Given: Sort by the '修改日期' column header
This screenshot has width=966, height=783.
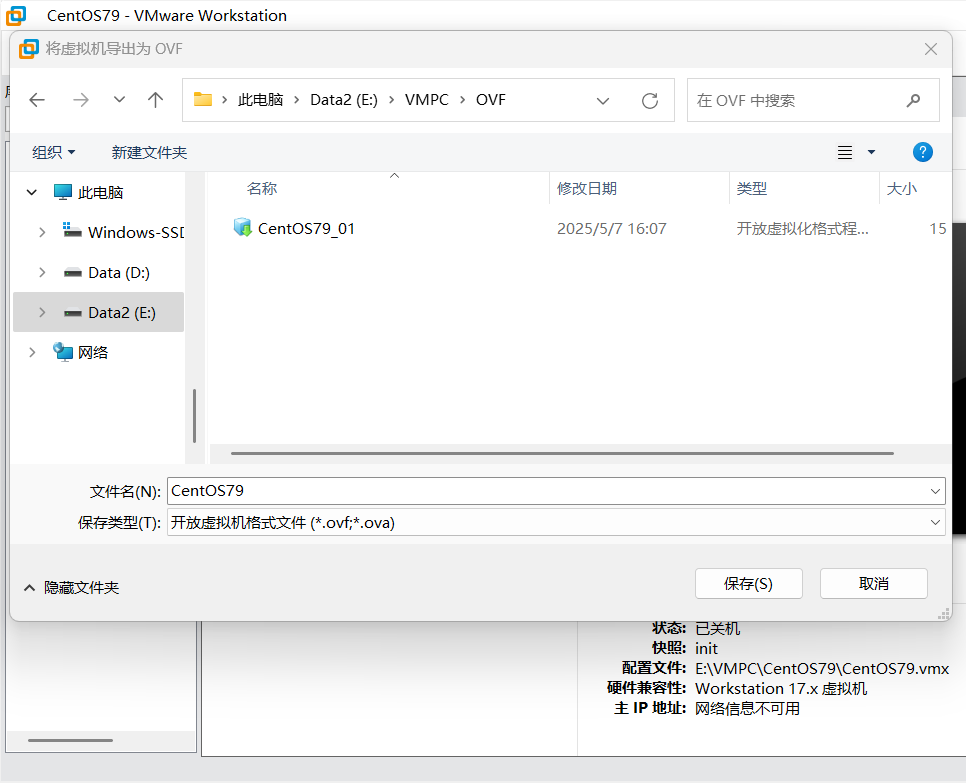Looking at the screenshot, I should [x=586, y=189].
